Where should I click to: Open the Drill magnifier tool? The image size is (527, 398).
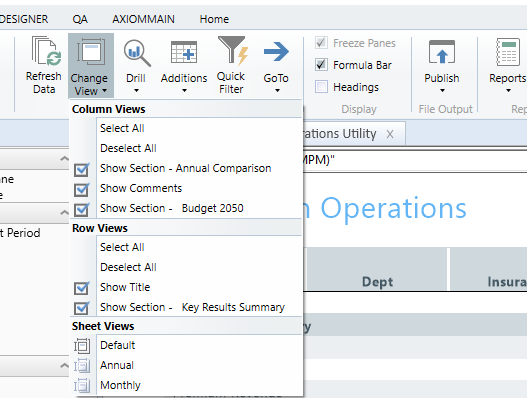click(x=137, y=53)
